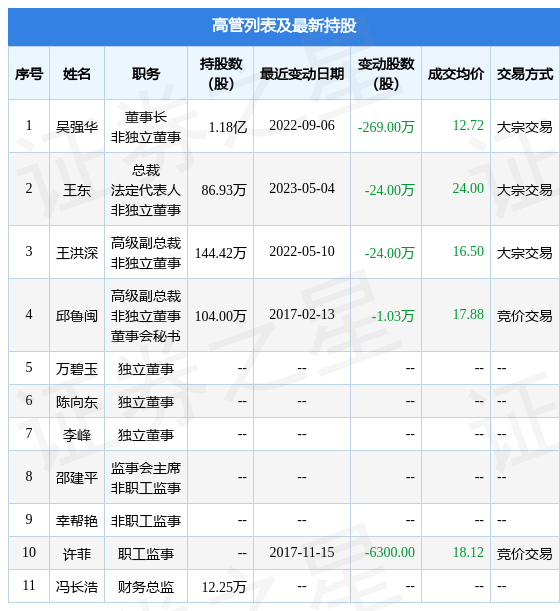Image resolution: width=560 pixels, height=611 pixels.
Task: Click the average price 12.72
Action: (468, 125)
